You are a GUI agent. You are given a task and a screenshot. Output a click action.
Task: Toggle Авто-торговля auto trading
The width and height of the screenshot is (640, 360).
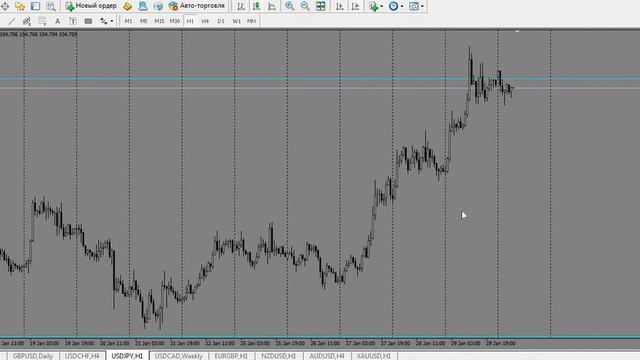[197, 6]
